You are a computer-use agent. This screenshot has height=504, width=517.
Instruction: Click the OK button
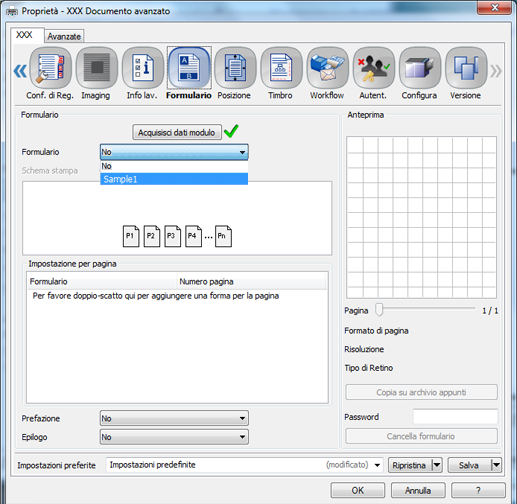pos(358,490)
